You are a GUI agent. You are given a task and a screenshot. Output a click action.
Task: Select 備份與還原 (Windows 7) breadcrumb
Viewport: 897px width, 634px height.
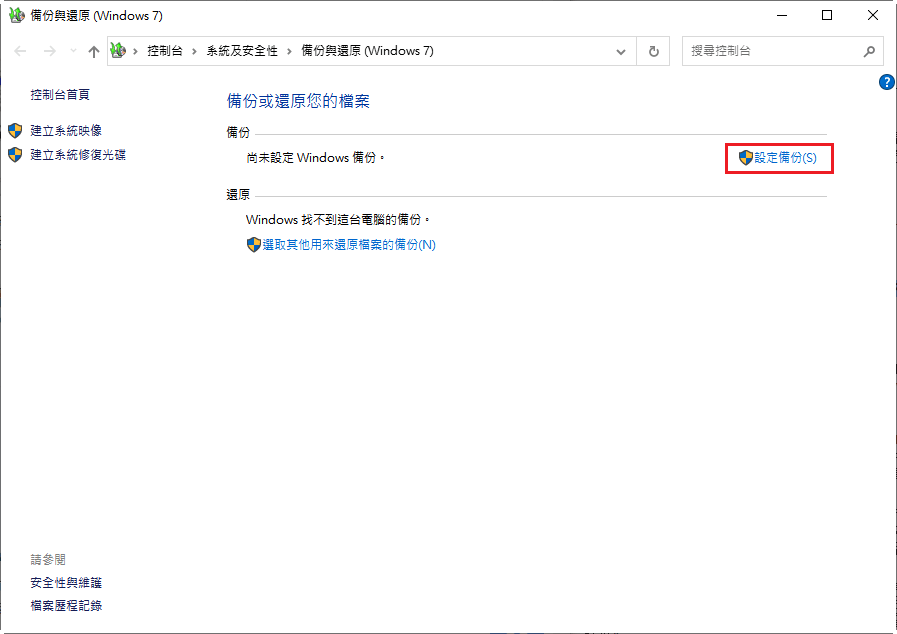pos(367,51)
